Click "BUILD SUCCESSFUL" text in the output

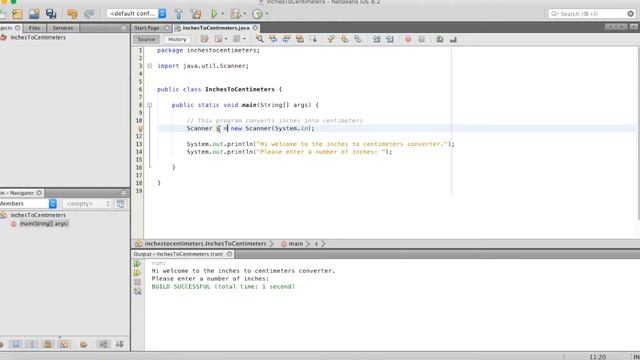tap(181, 287)
